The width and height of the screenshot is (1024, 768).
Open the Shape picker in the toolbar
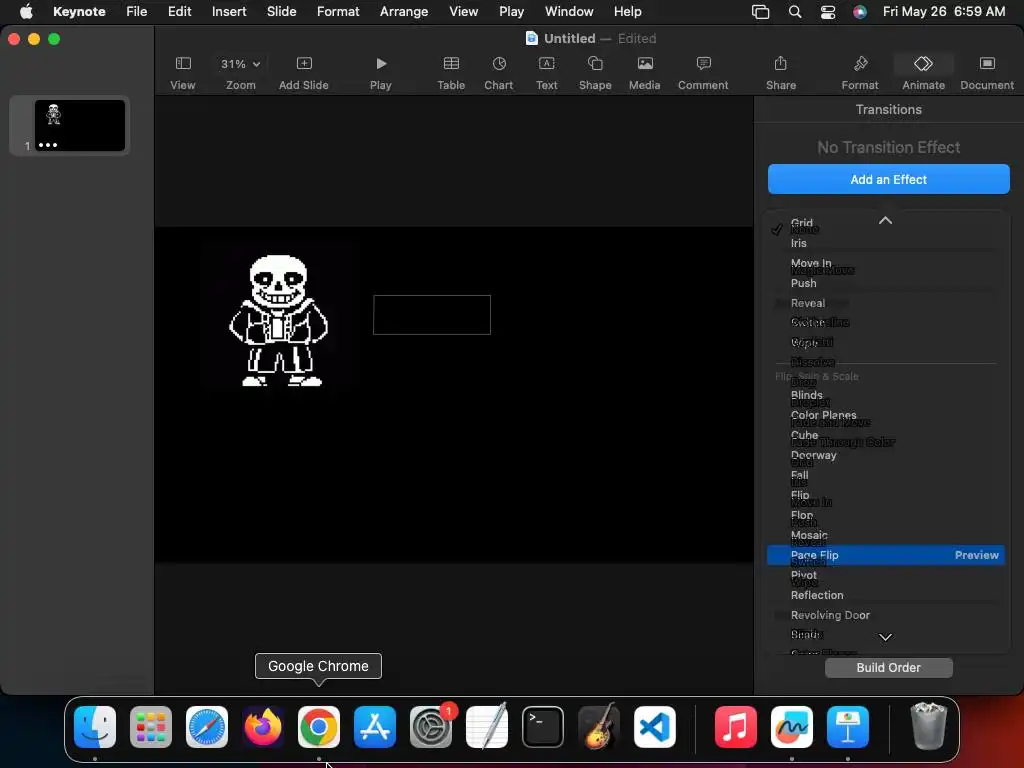coord(595,73)
